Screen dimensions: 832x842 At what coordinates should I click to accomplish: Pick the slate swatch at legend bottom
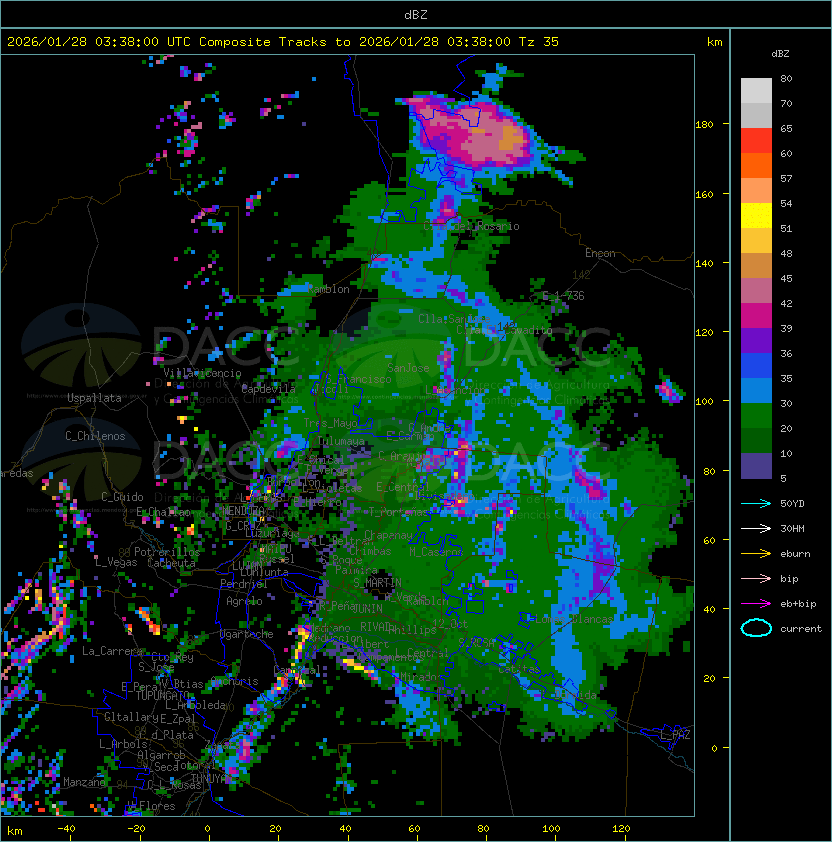click(x=756, y=466)
